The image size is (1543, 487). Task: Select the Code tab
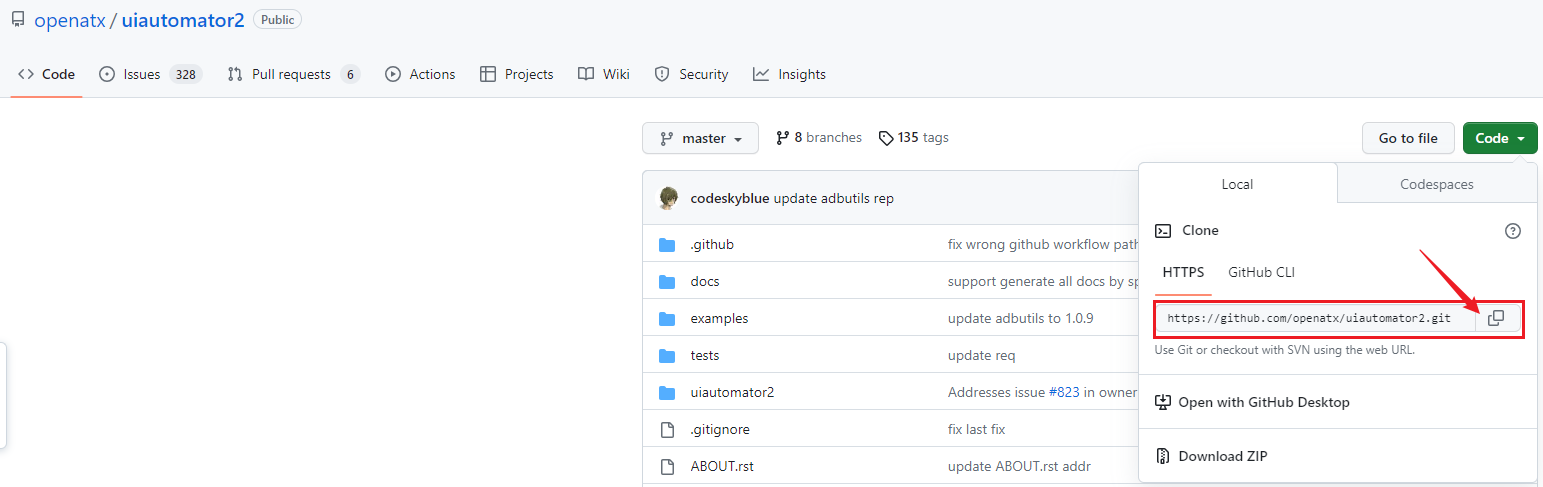(x=47, y=74)
